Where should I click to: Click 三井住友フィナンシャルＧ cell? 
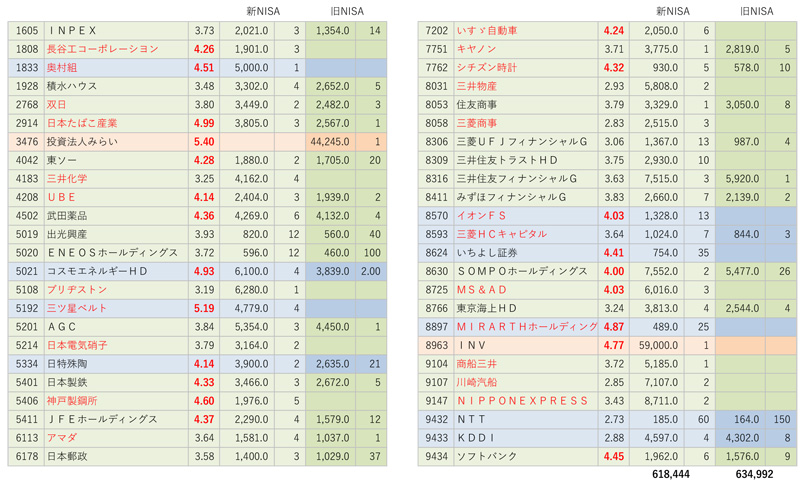click(526, 179)
